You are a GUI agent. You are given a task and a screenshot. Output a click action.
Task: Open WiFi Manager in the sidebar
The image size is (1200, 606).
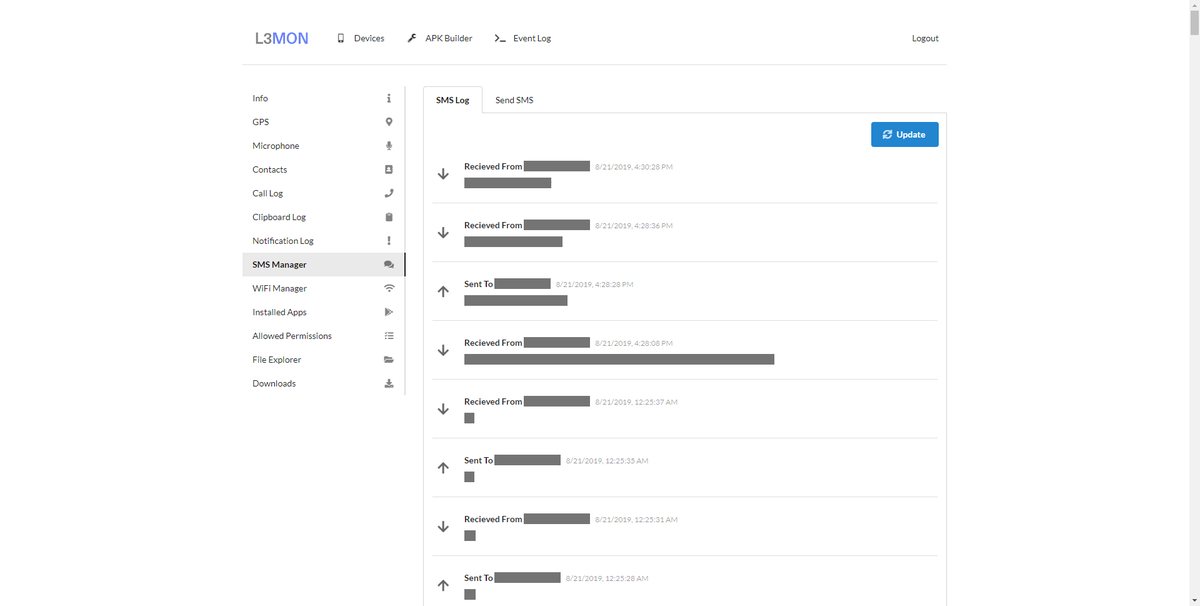tap(323, 288)
